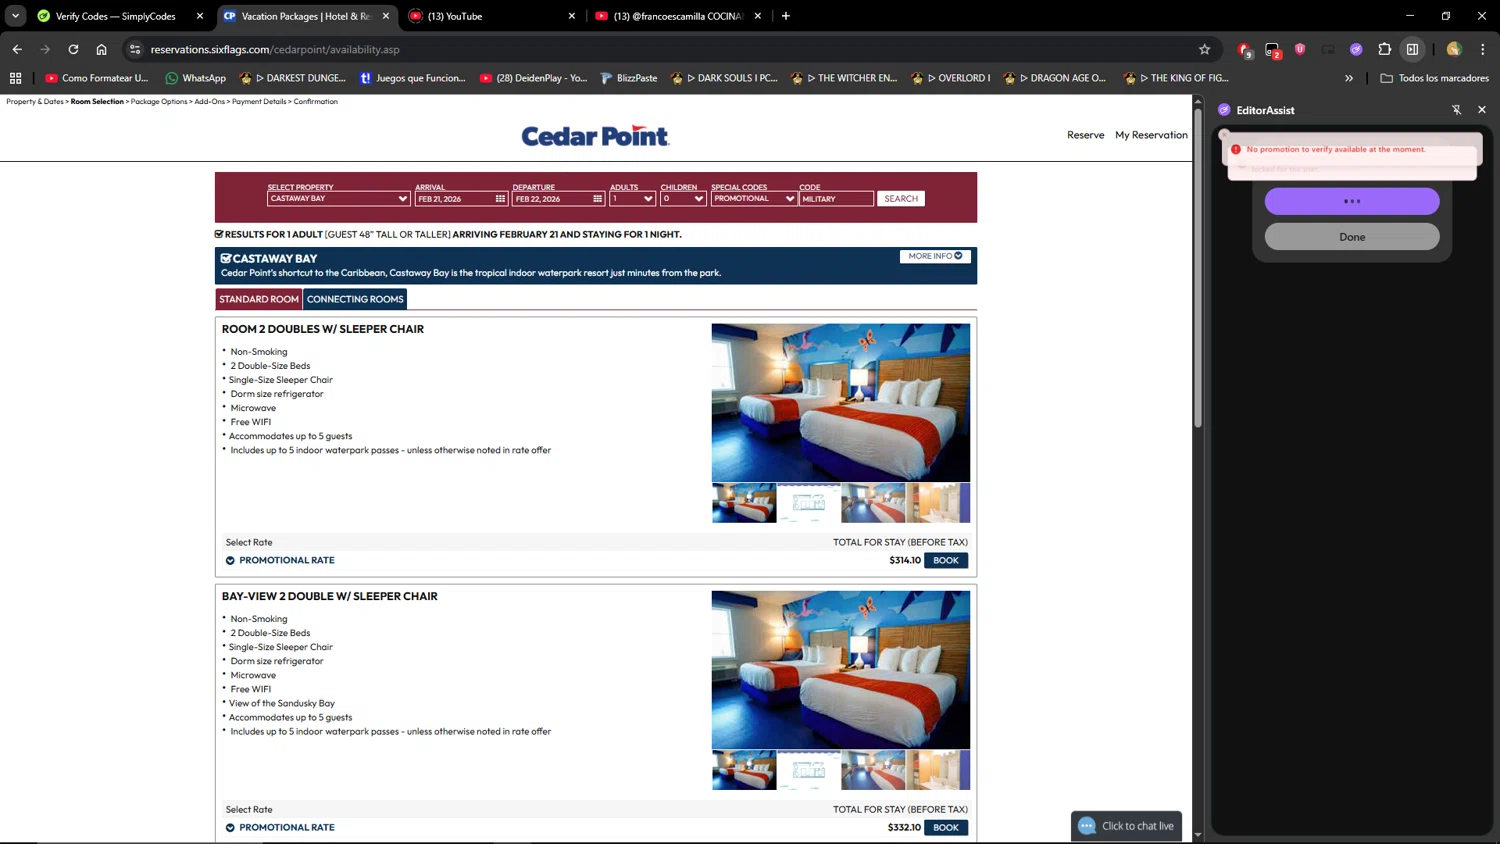Image resolution: width=1500 pixels, height=844 pixels.
Task: Show the hidden bookmarks overflow chevron
Action: point(1349,78)
